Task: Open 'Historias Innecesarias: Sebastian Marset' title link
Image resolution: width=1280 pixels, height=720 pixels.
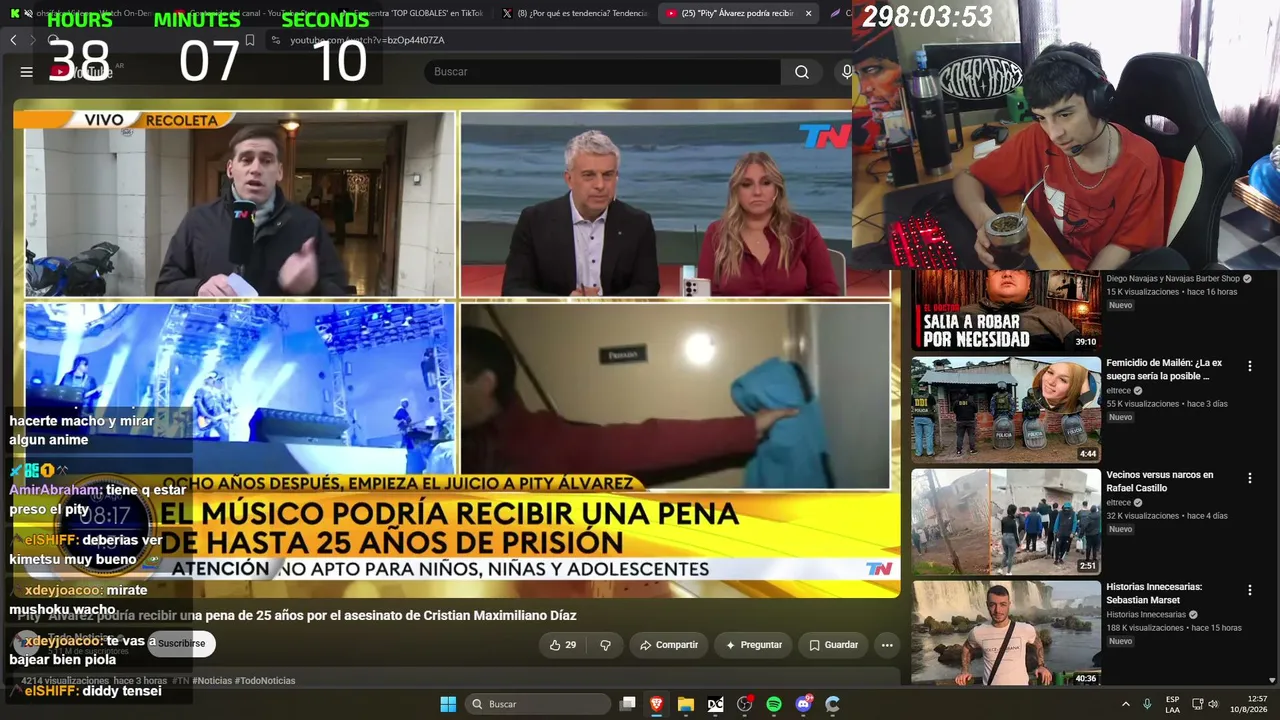Action: pos(1154,593)
